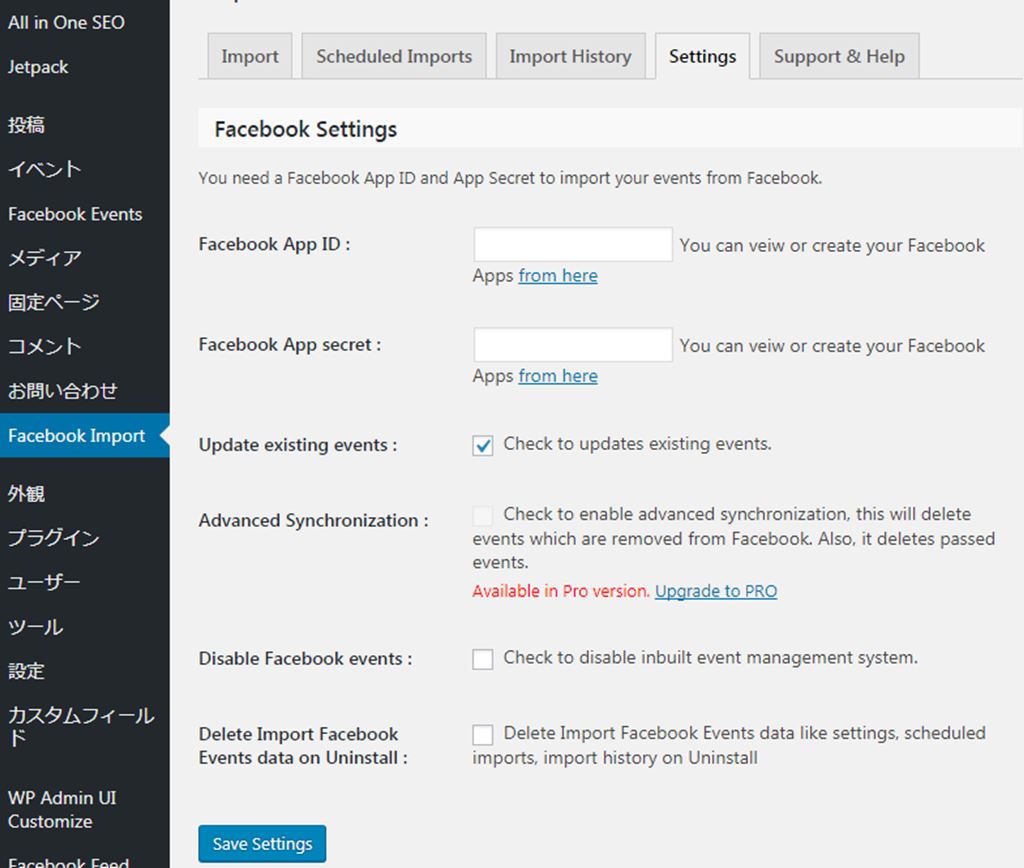Open the Import History tab

570,57
